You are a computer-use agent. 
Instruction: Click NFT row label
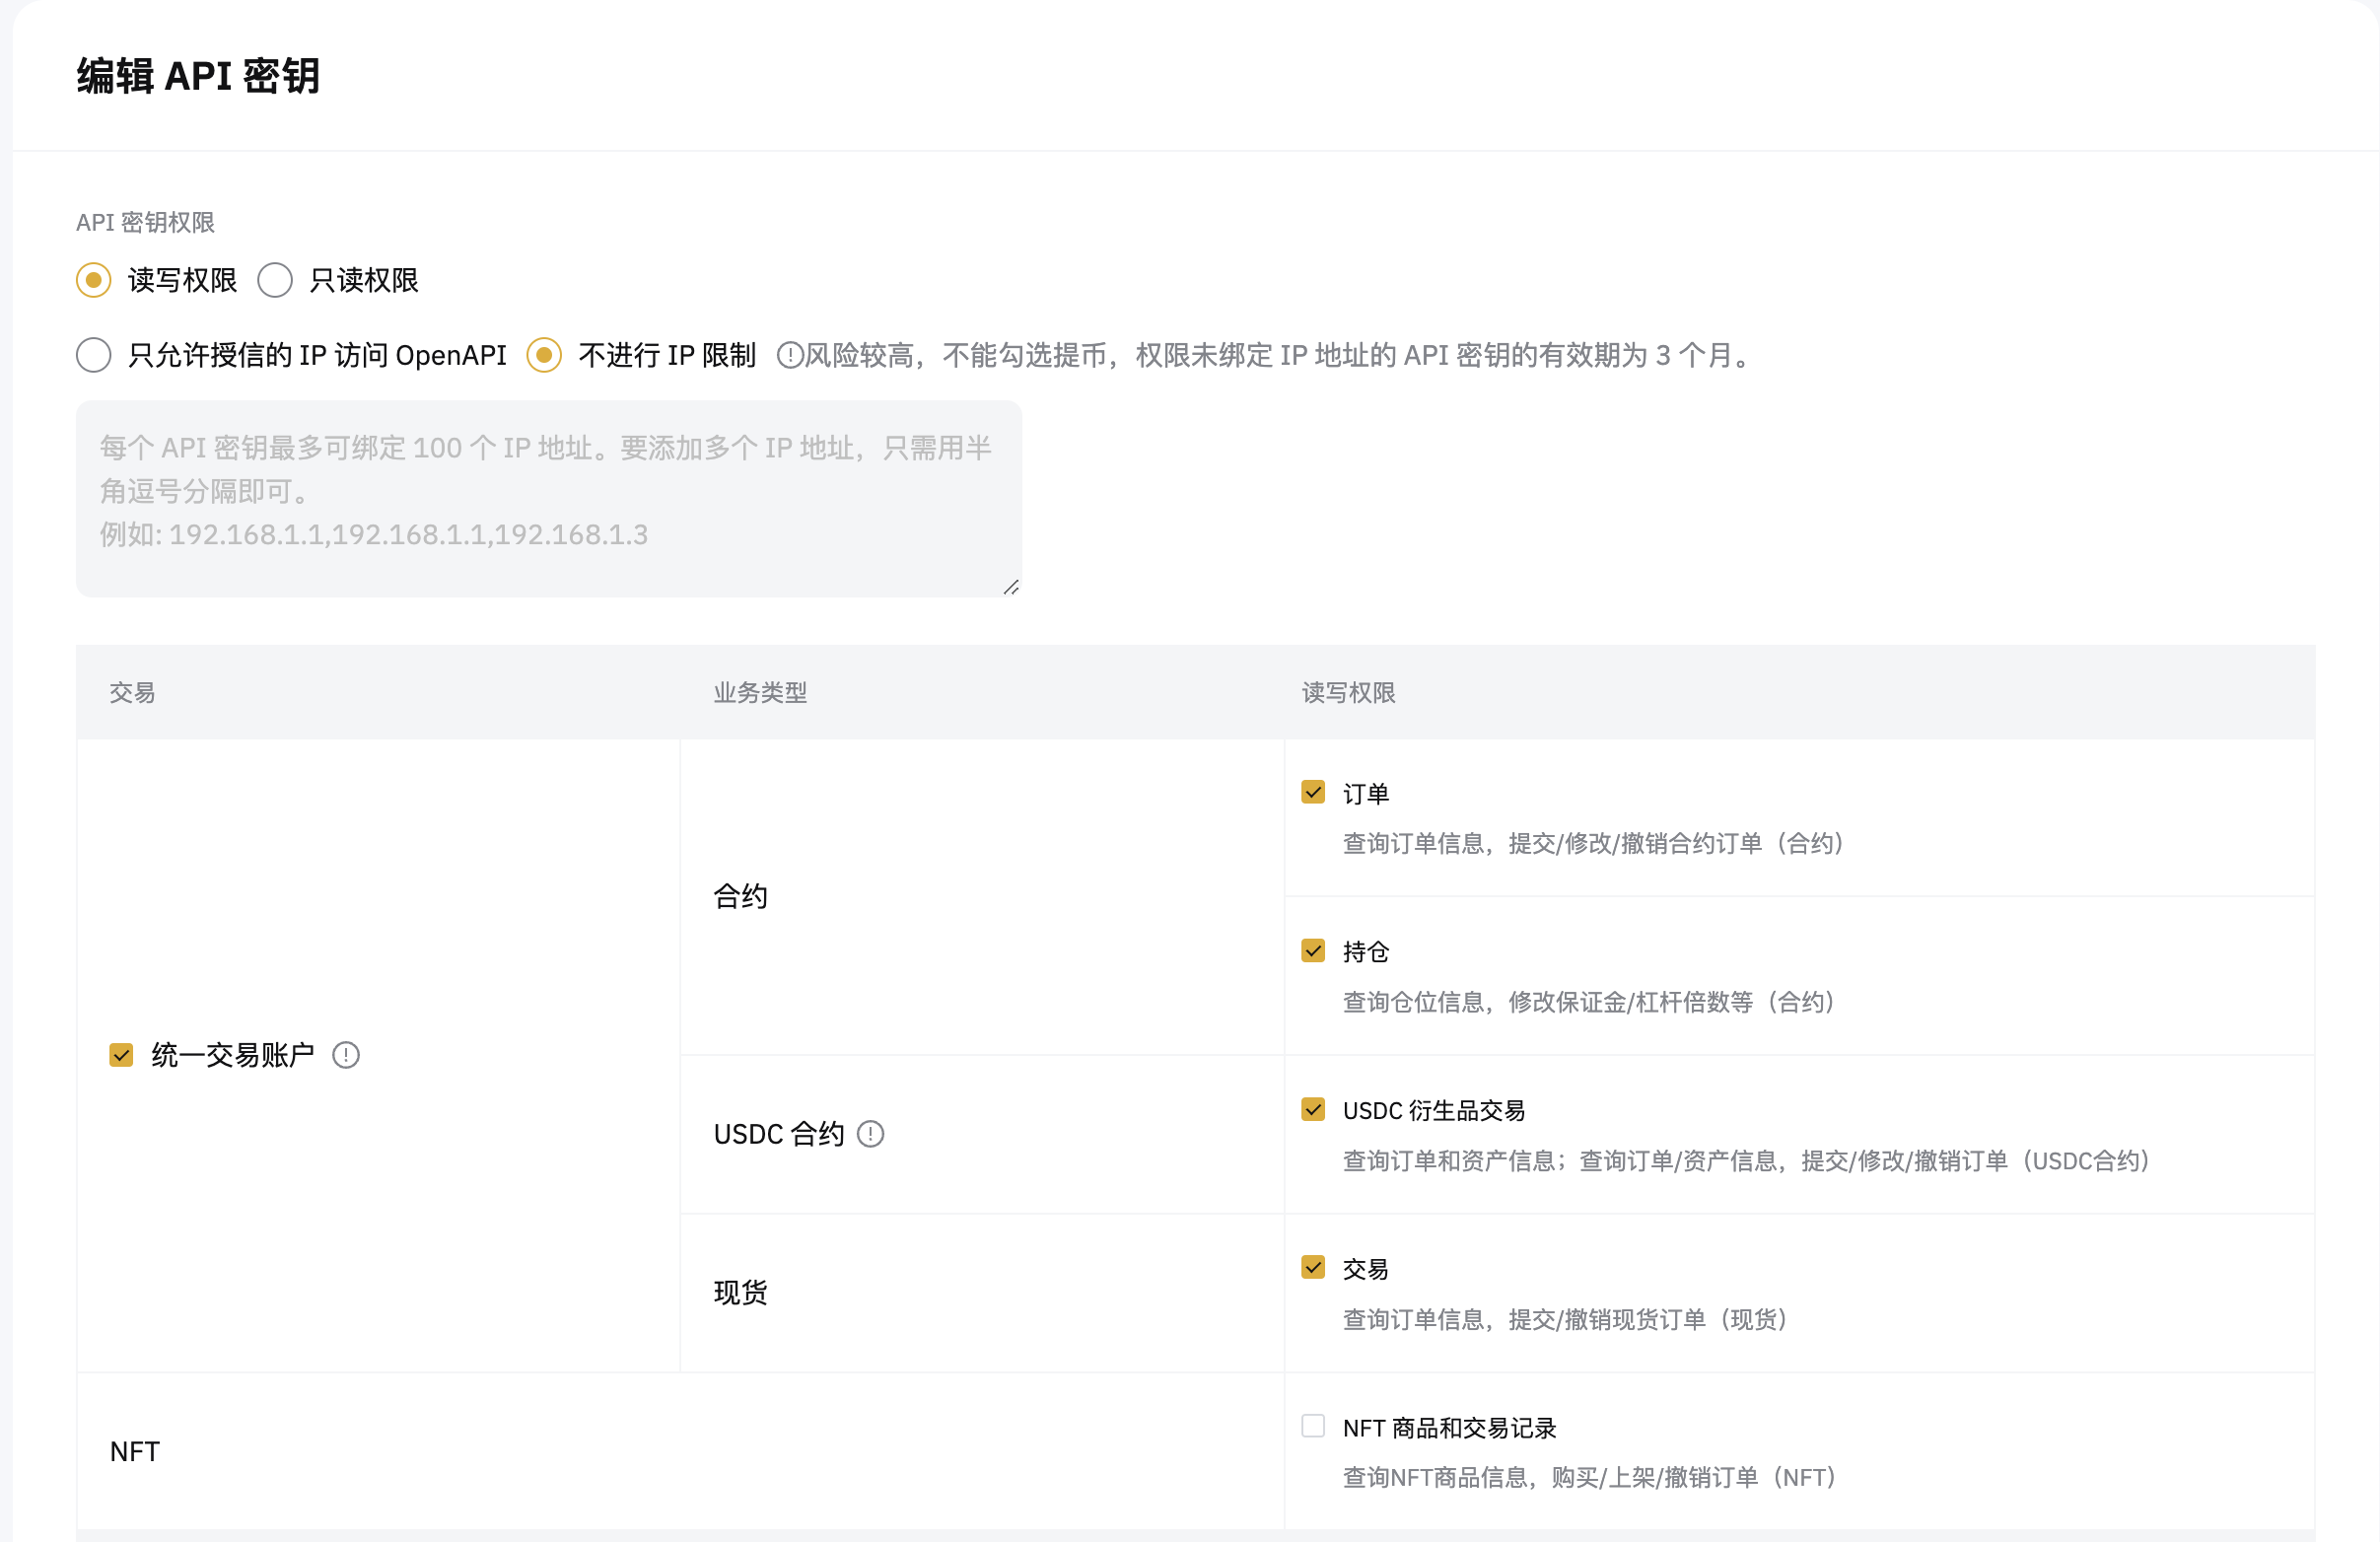coord(135,1451)
